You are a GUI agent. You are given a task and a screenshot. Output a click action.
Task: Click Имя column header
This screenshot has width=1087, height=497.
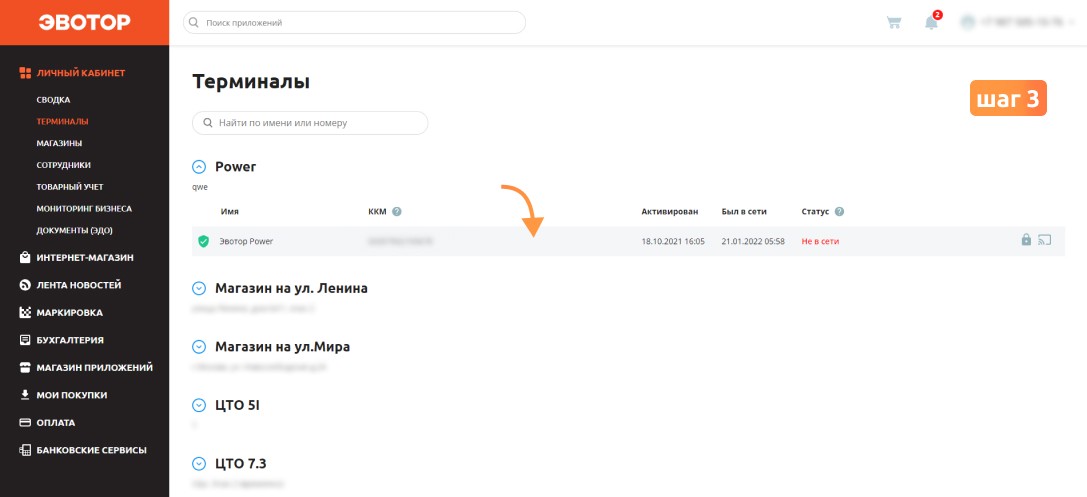pos(229,211)
